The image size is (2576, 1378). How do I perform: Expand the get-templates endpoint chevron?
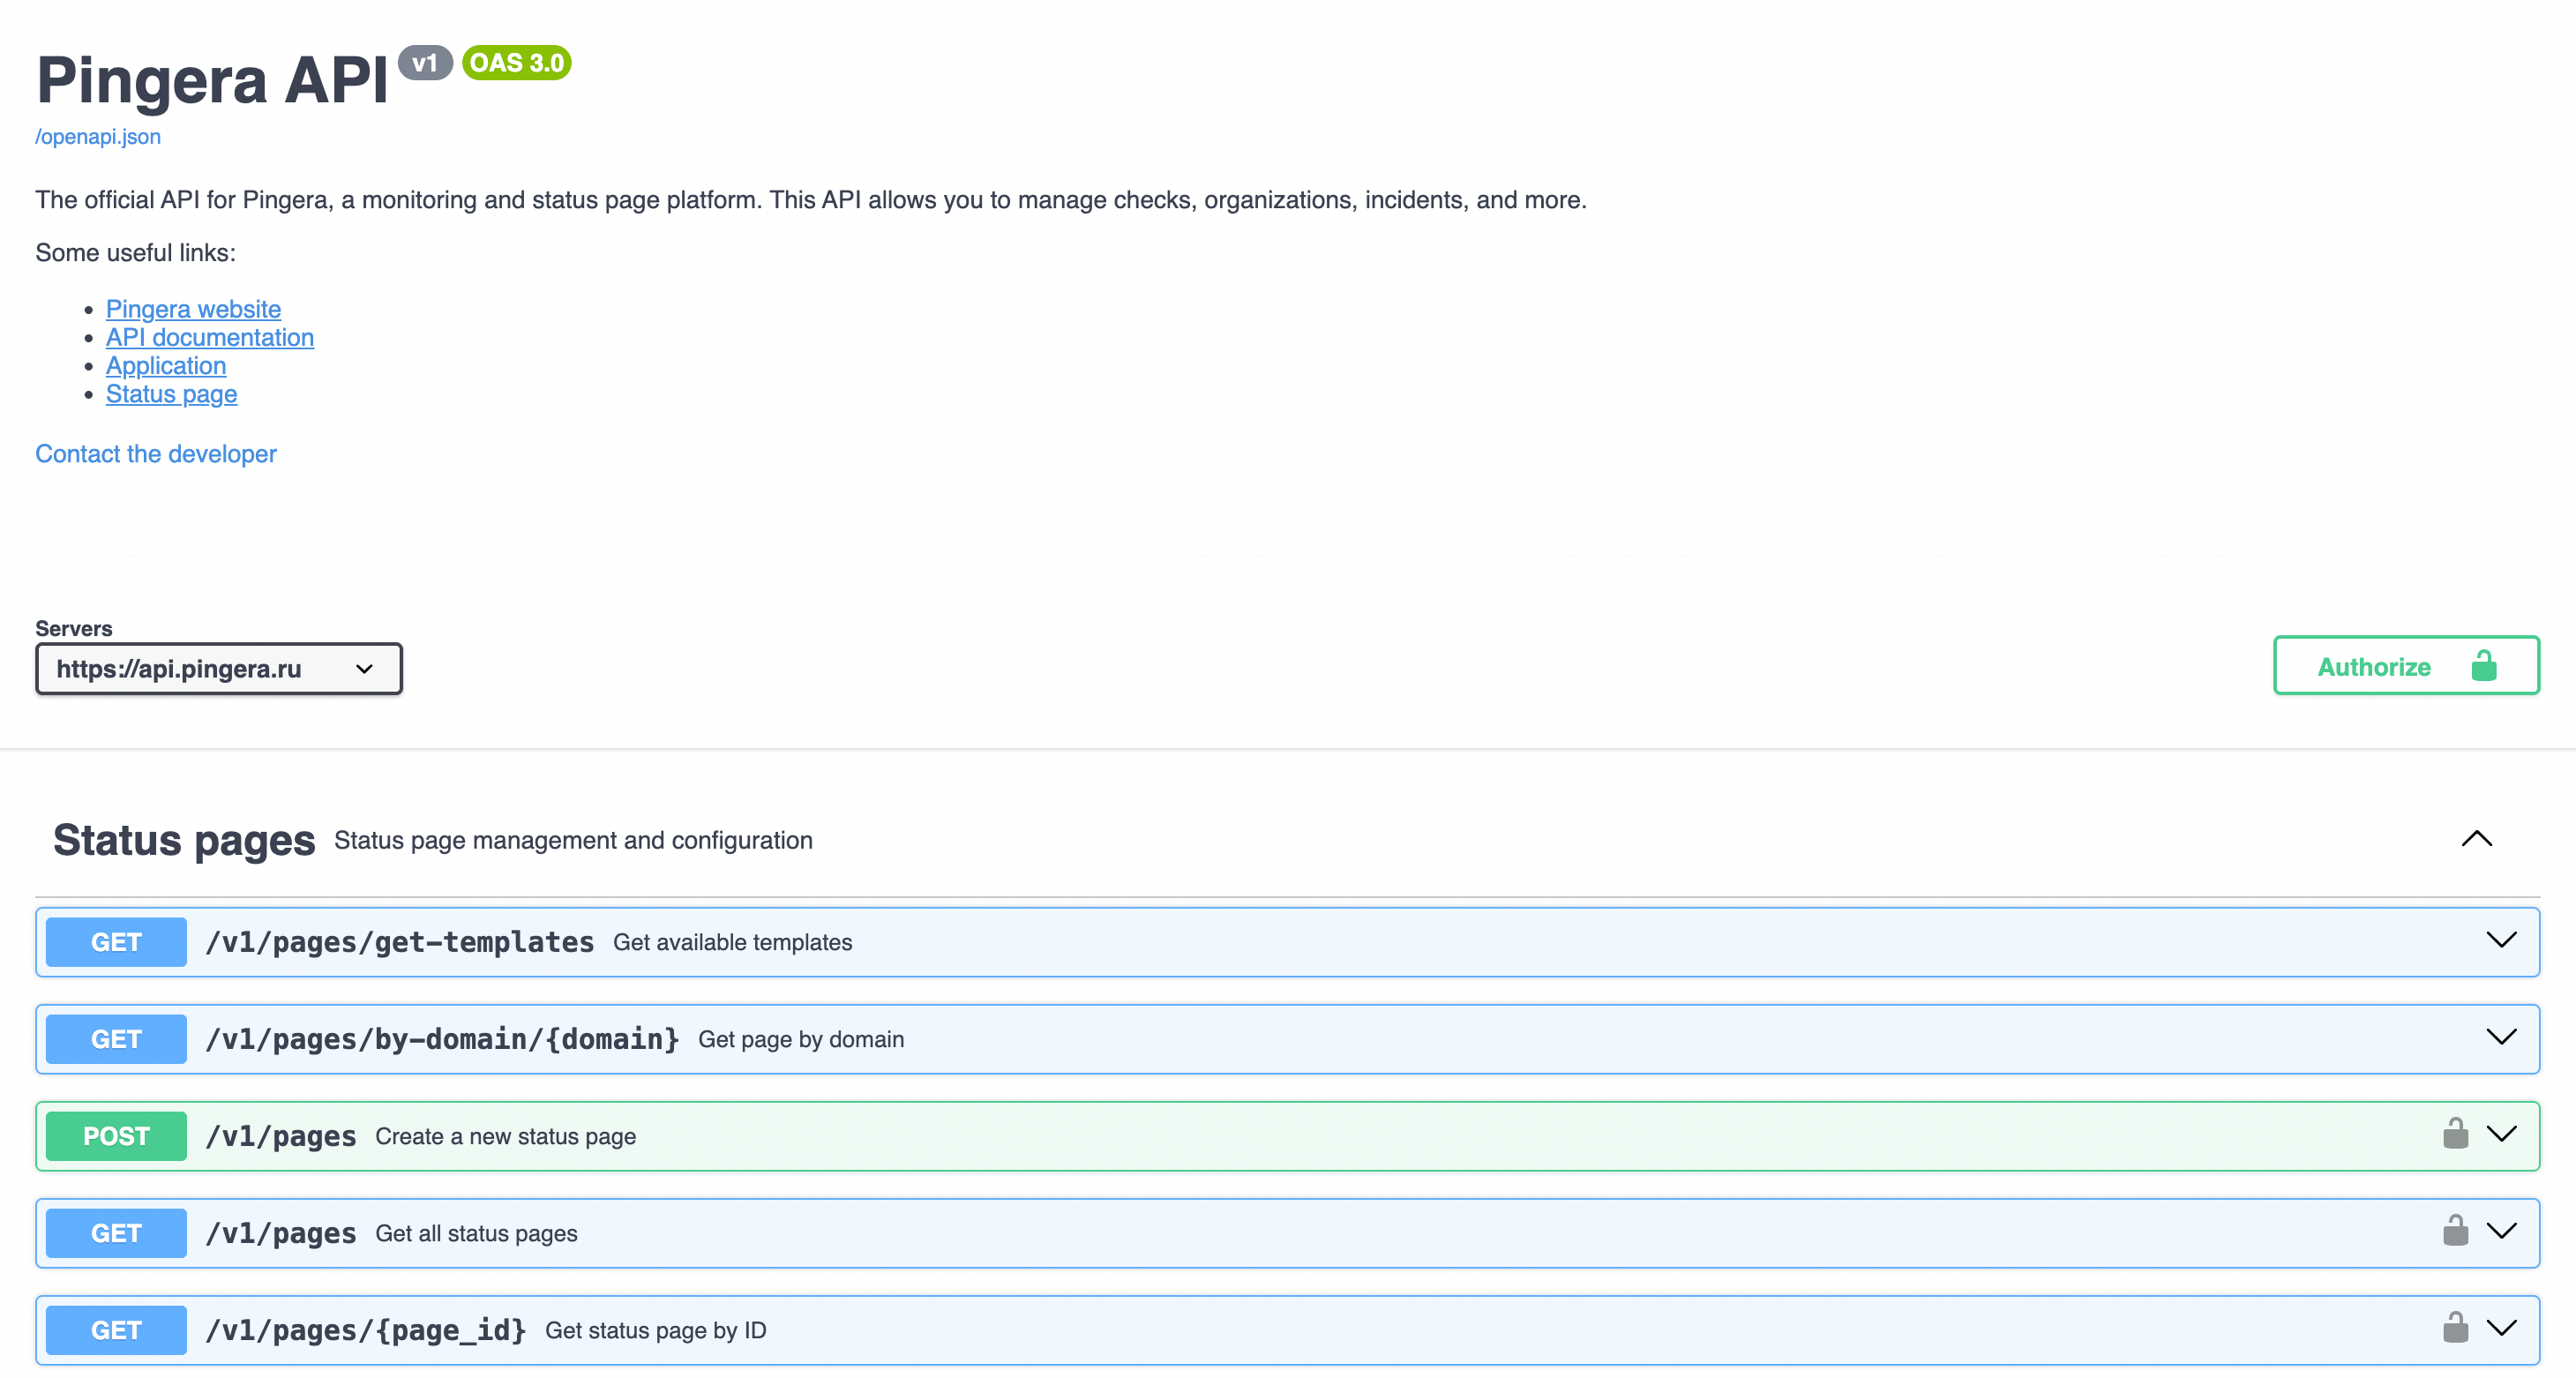coord(2501,940)
